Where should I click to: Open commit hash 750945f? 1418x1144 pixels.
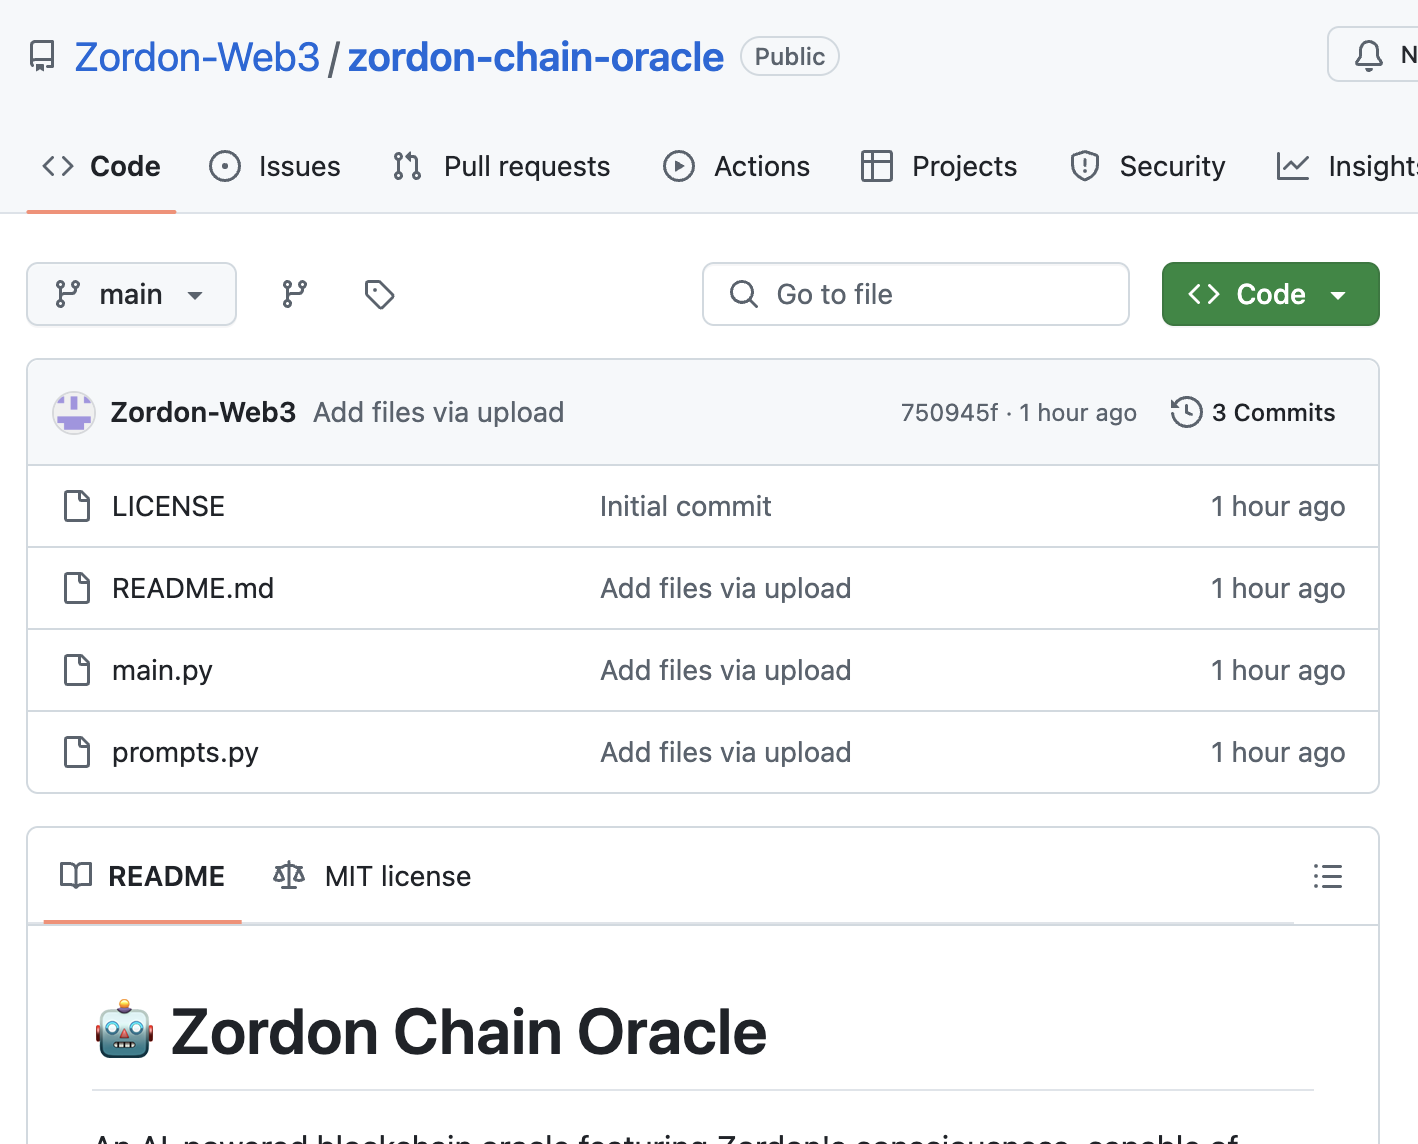948,413
